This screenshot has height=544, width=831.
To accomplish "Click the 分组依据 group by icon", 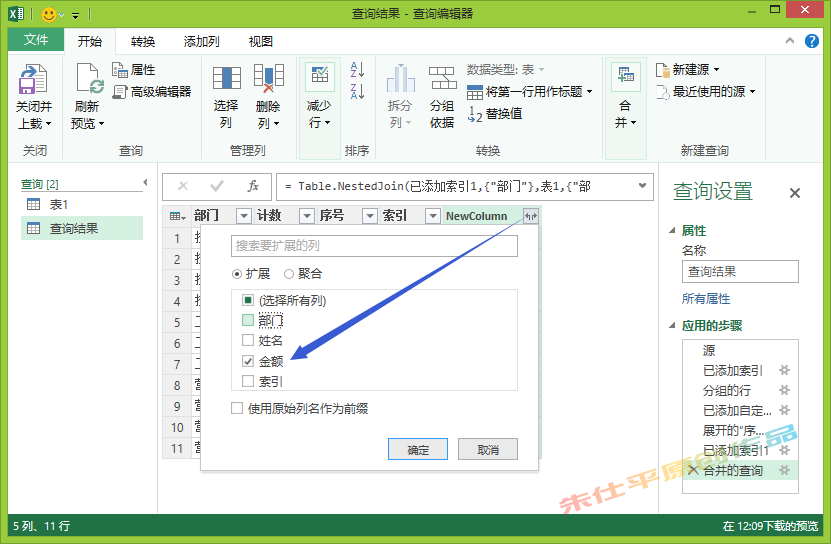I will [443, 78].
